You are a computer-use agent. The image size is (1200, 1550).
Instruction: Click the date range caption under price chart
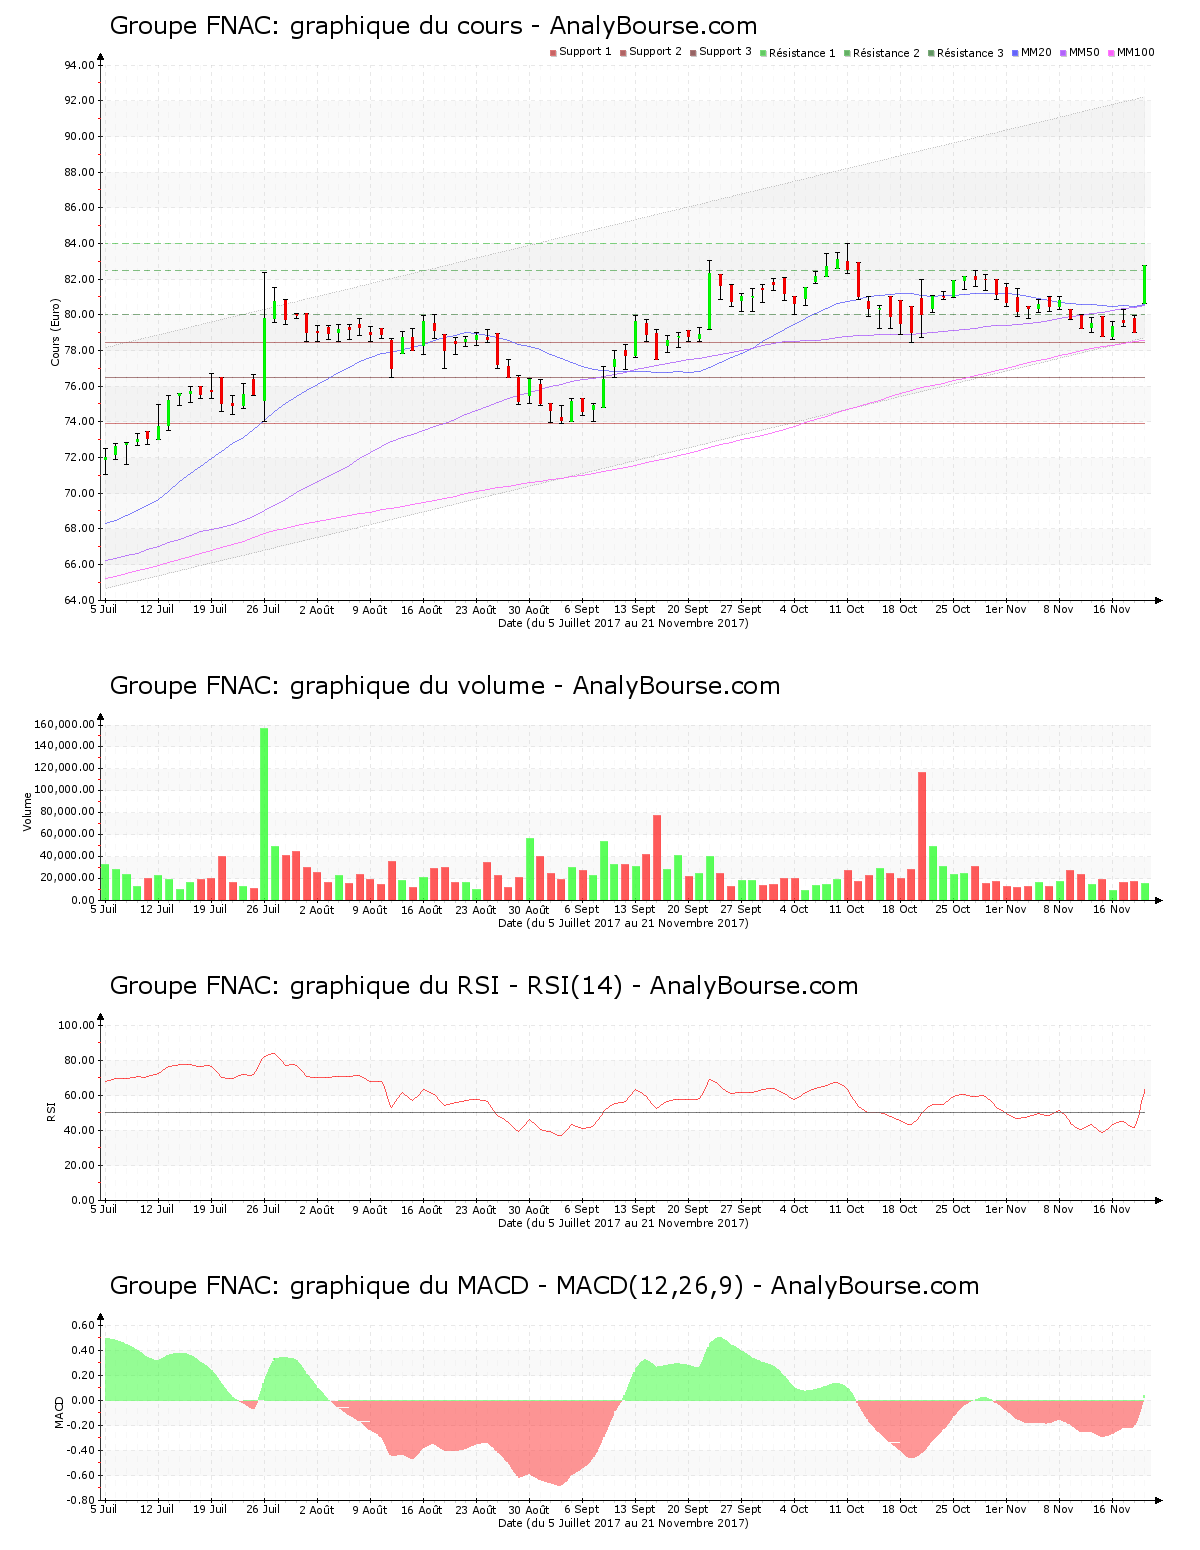[623, 623]
